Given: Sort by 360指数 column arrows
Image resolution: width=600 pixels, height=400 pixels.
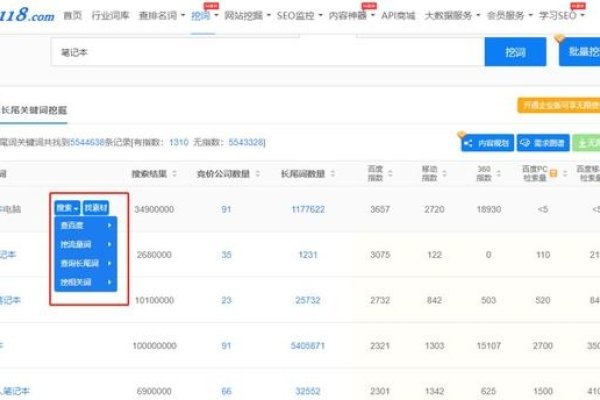Looking at the screenshot, I should 499,174.
